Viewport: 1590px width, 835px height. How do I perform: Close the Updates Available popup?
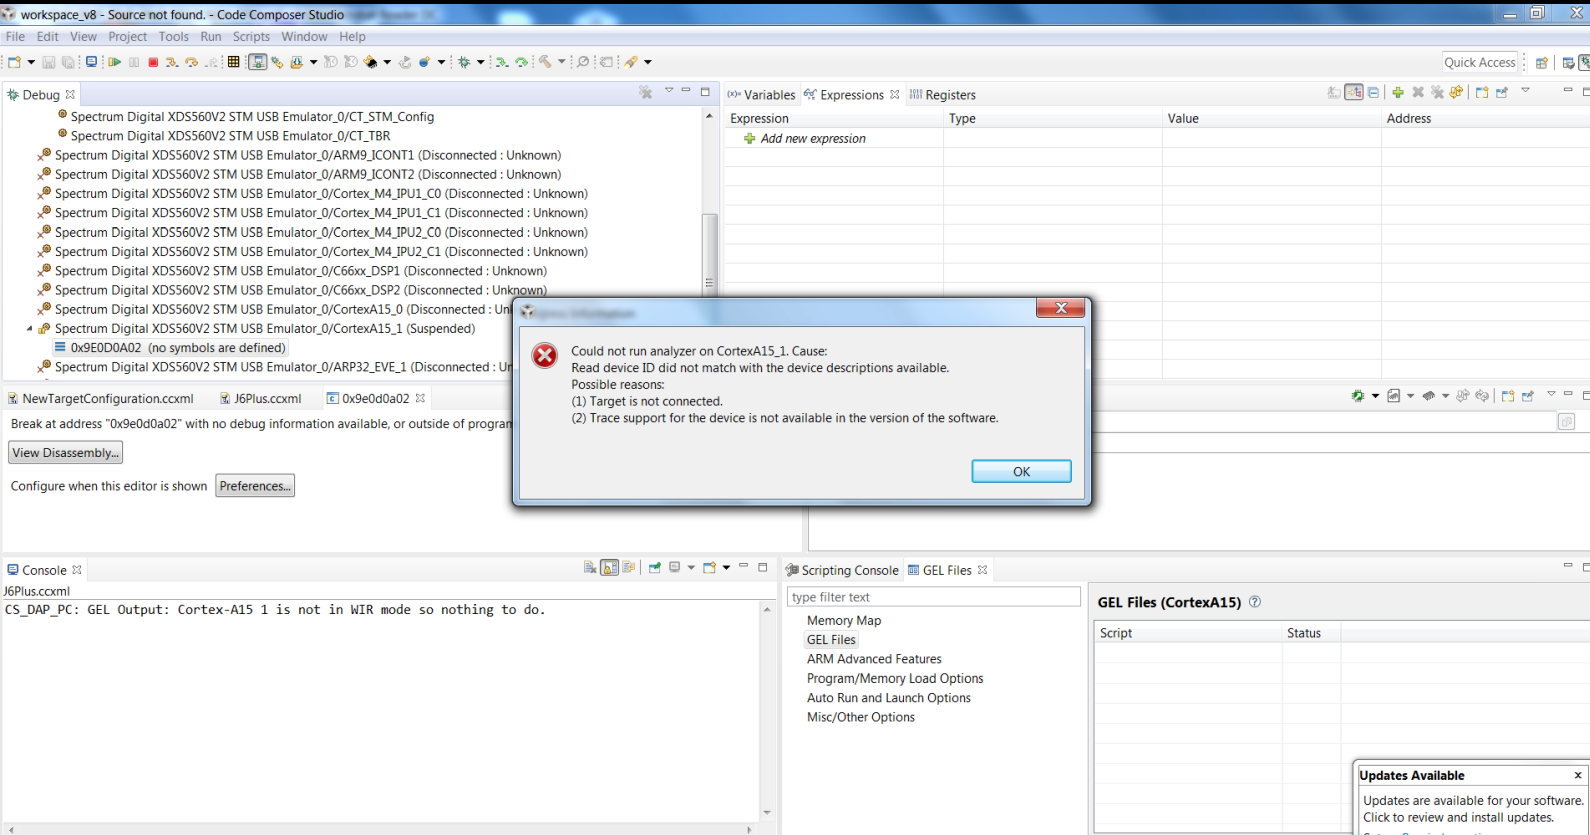[1578, 775]
